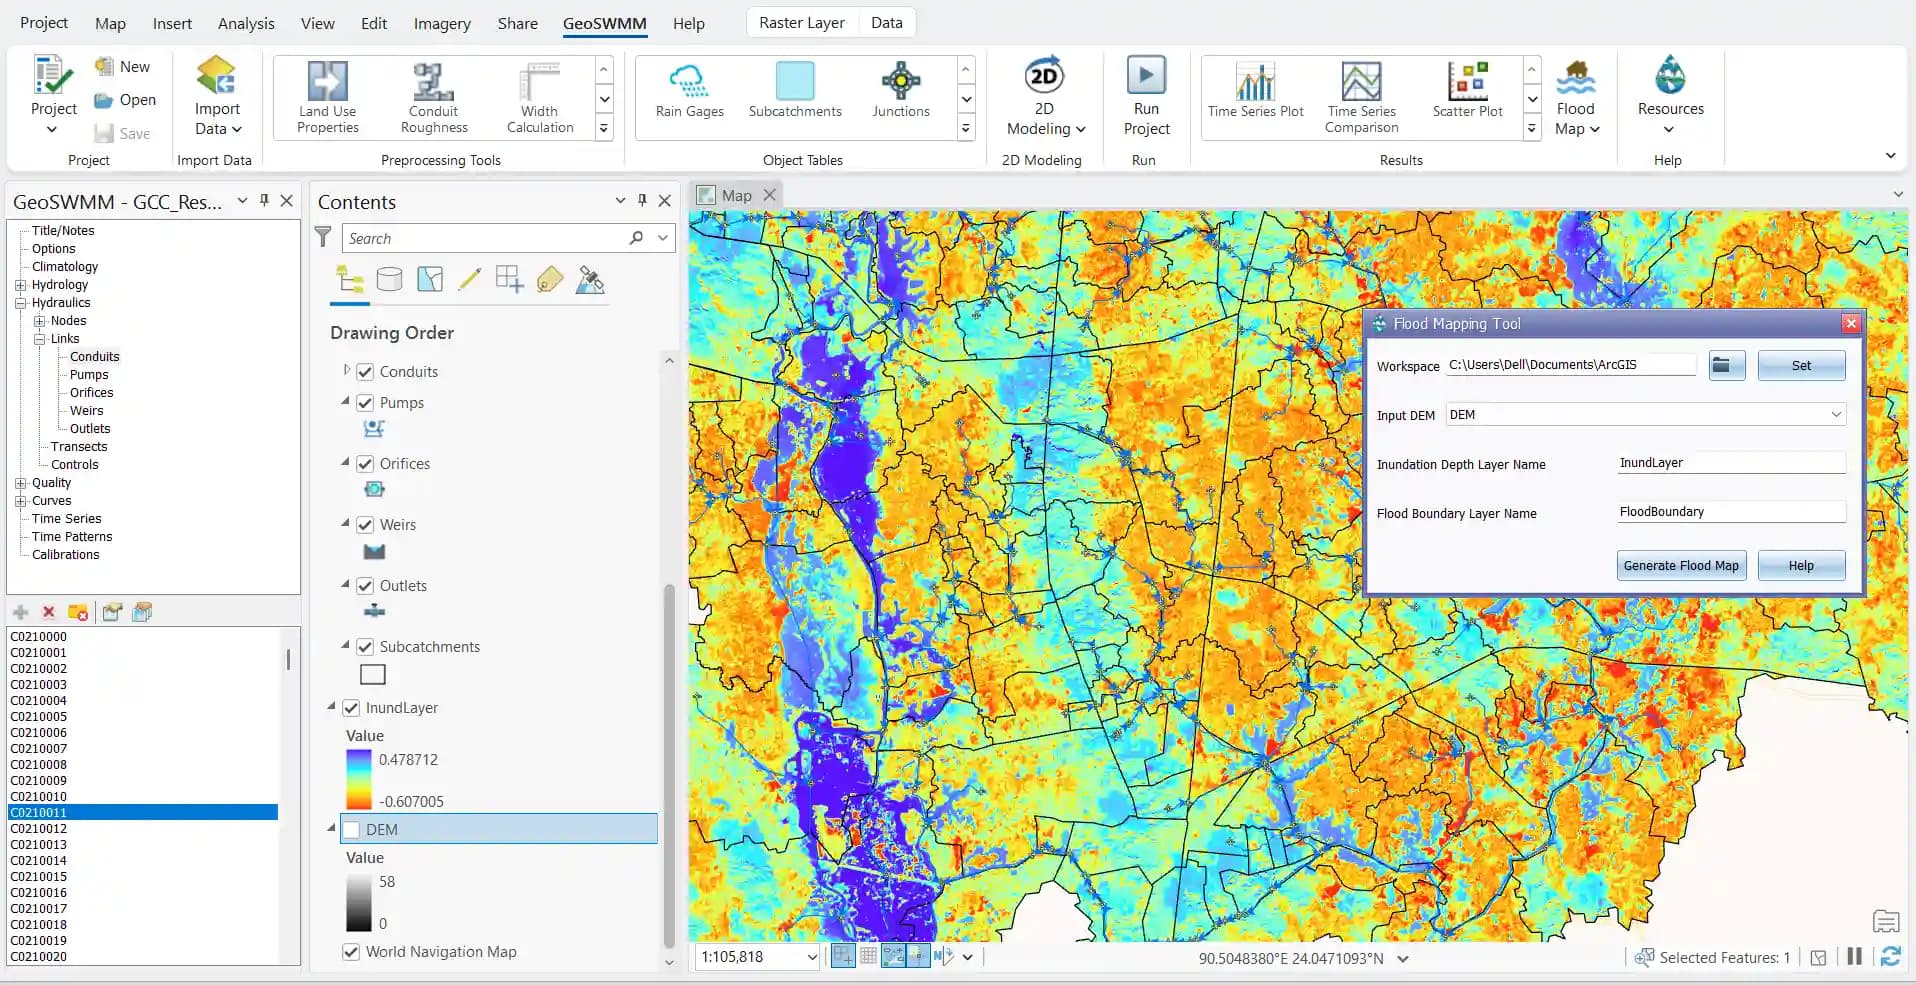Click the Subcatchments outline symbol swatch
Screen dimensions: 1916x985
tap(372, 675)
